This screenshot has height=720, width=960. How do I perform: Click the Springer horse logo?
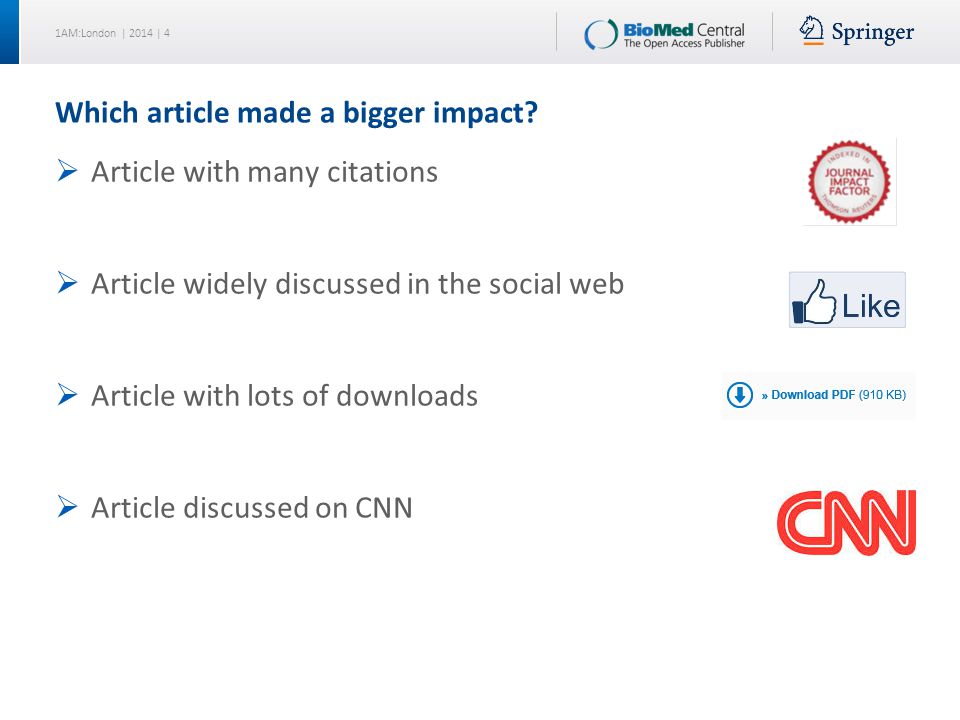pos(811,31)
